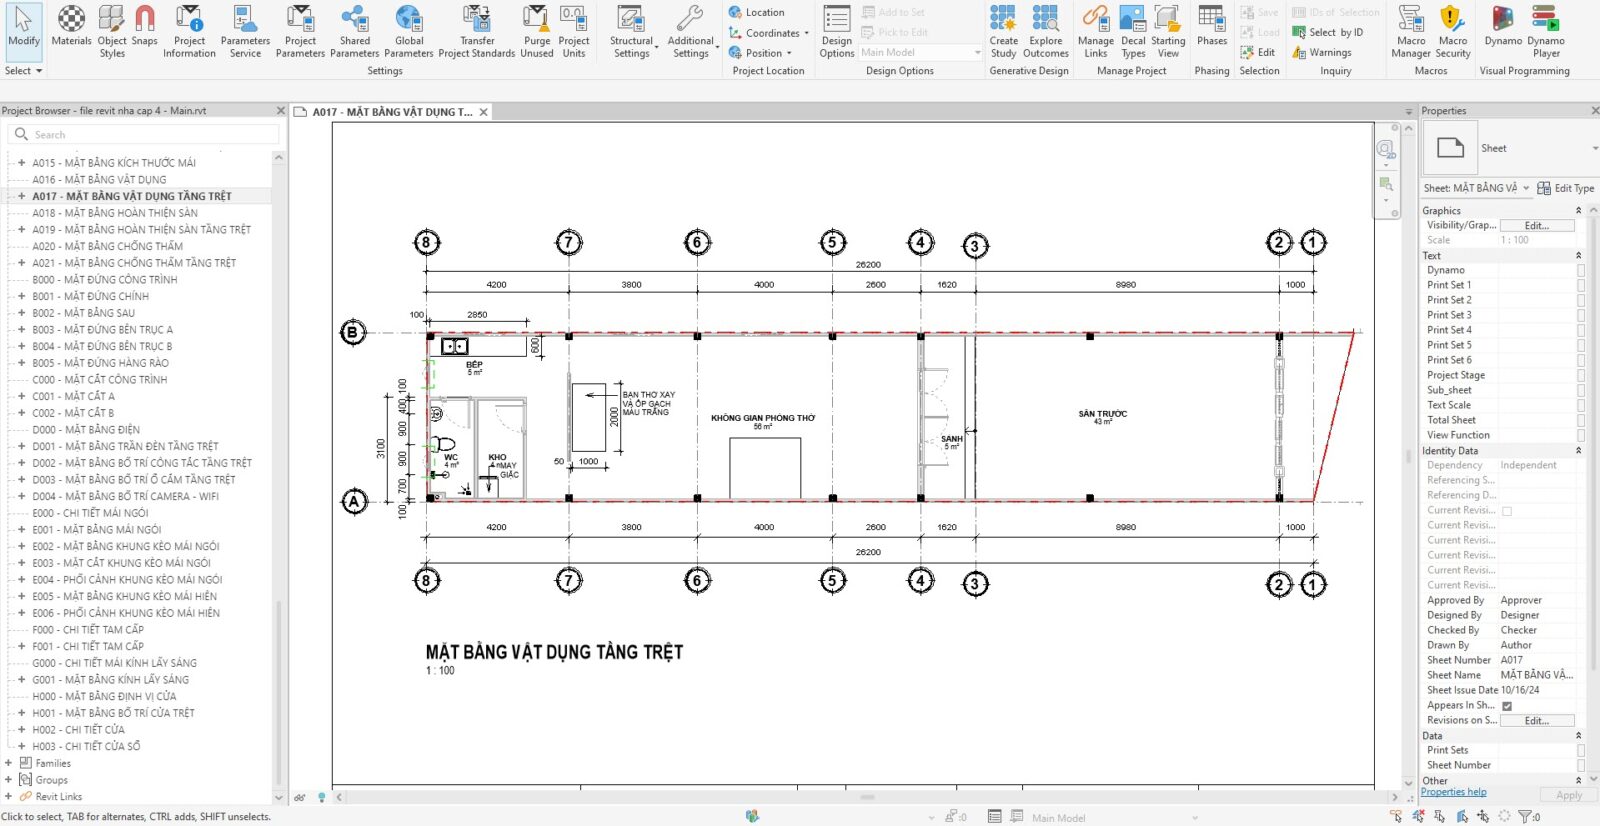This screenshot has height=826, width=1600.
Task: Open Macro Security settings
Action: pyautogui.click(x=1453, y=32)
